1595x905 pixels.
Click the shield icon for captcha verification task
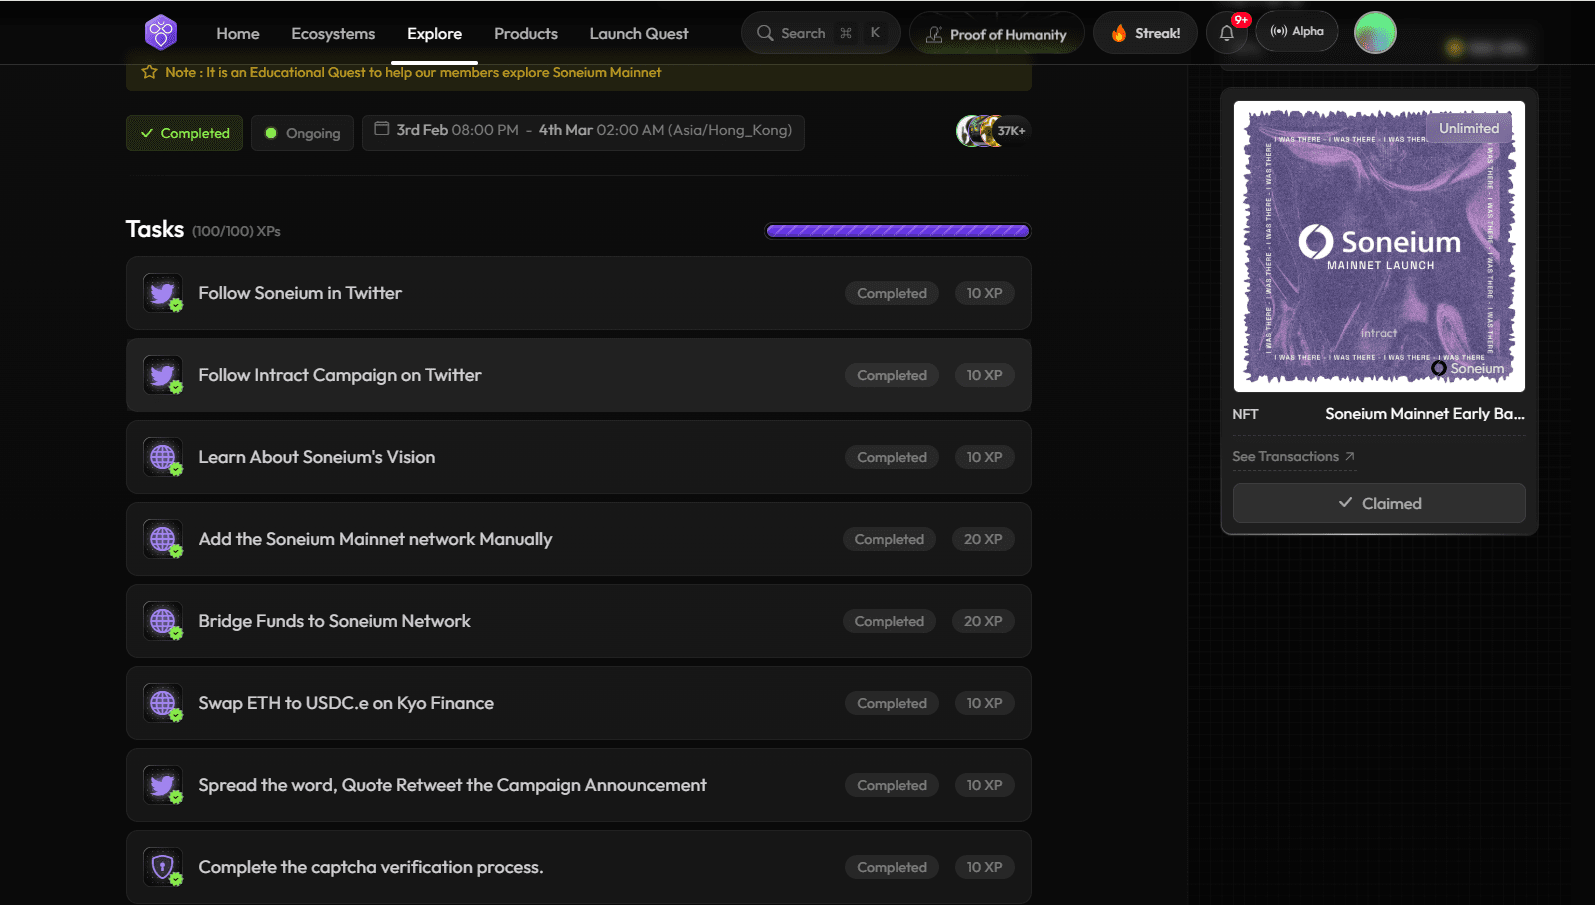(x=163, y=867)
